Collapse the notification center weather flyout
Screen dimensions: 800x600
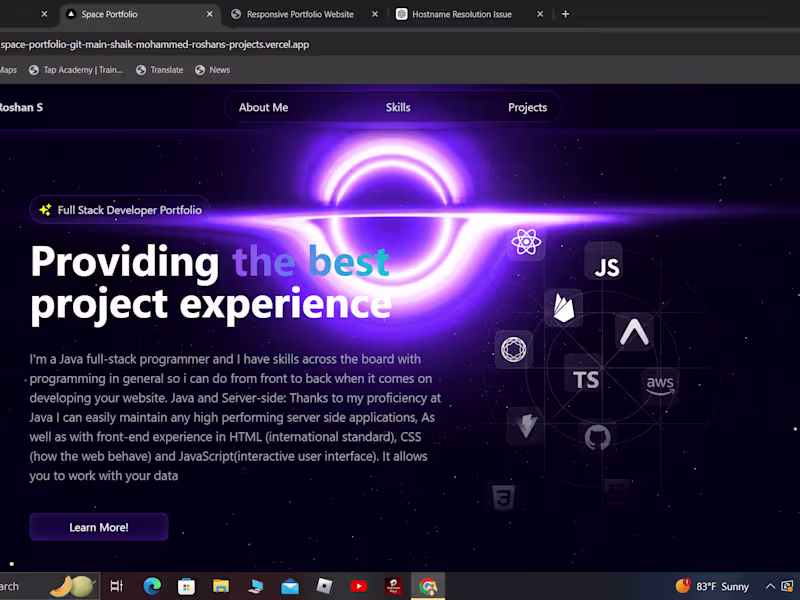710,586
